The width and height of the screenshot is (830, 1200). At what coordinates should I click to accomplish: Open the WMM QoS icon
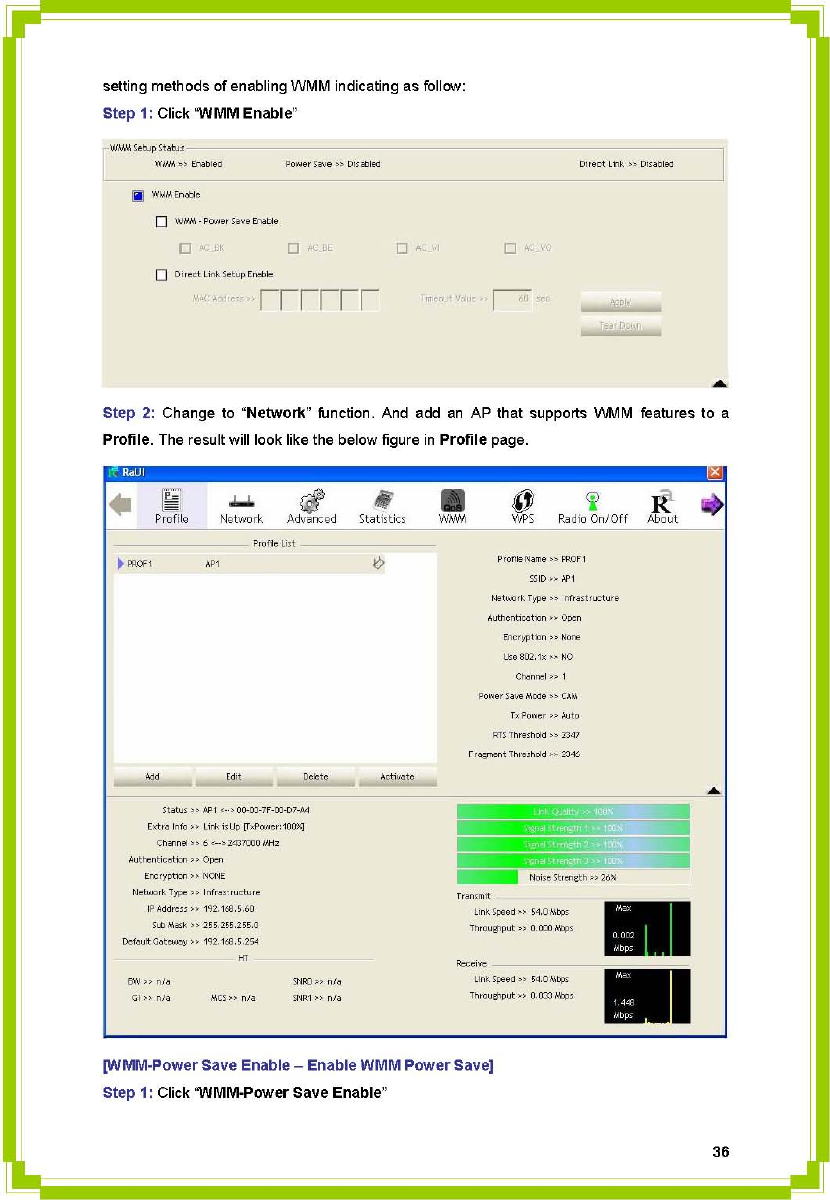[452, 506]
